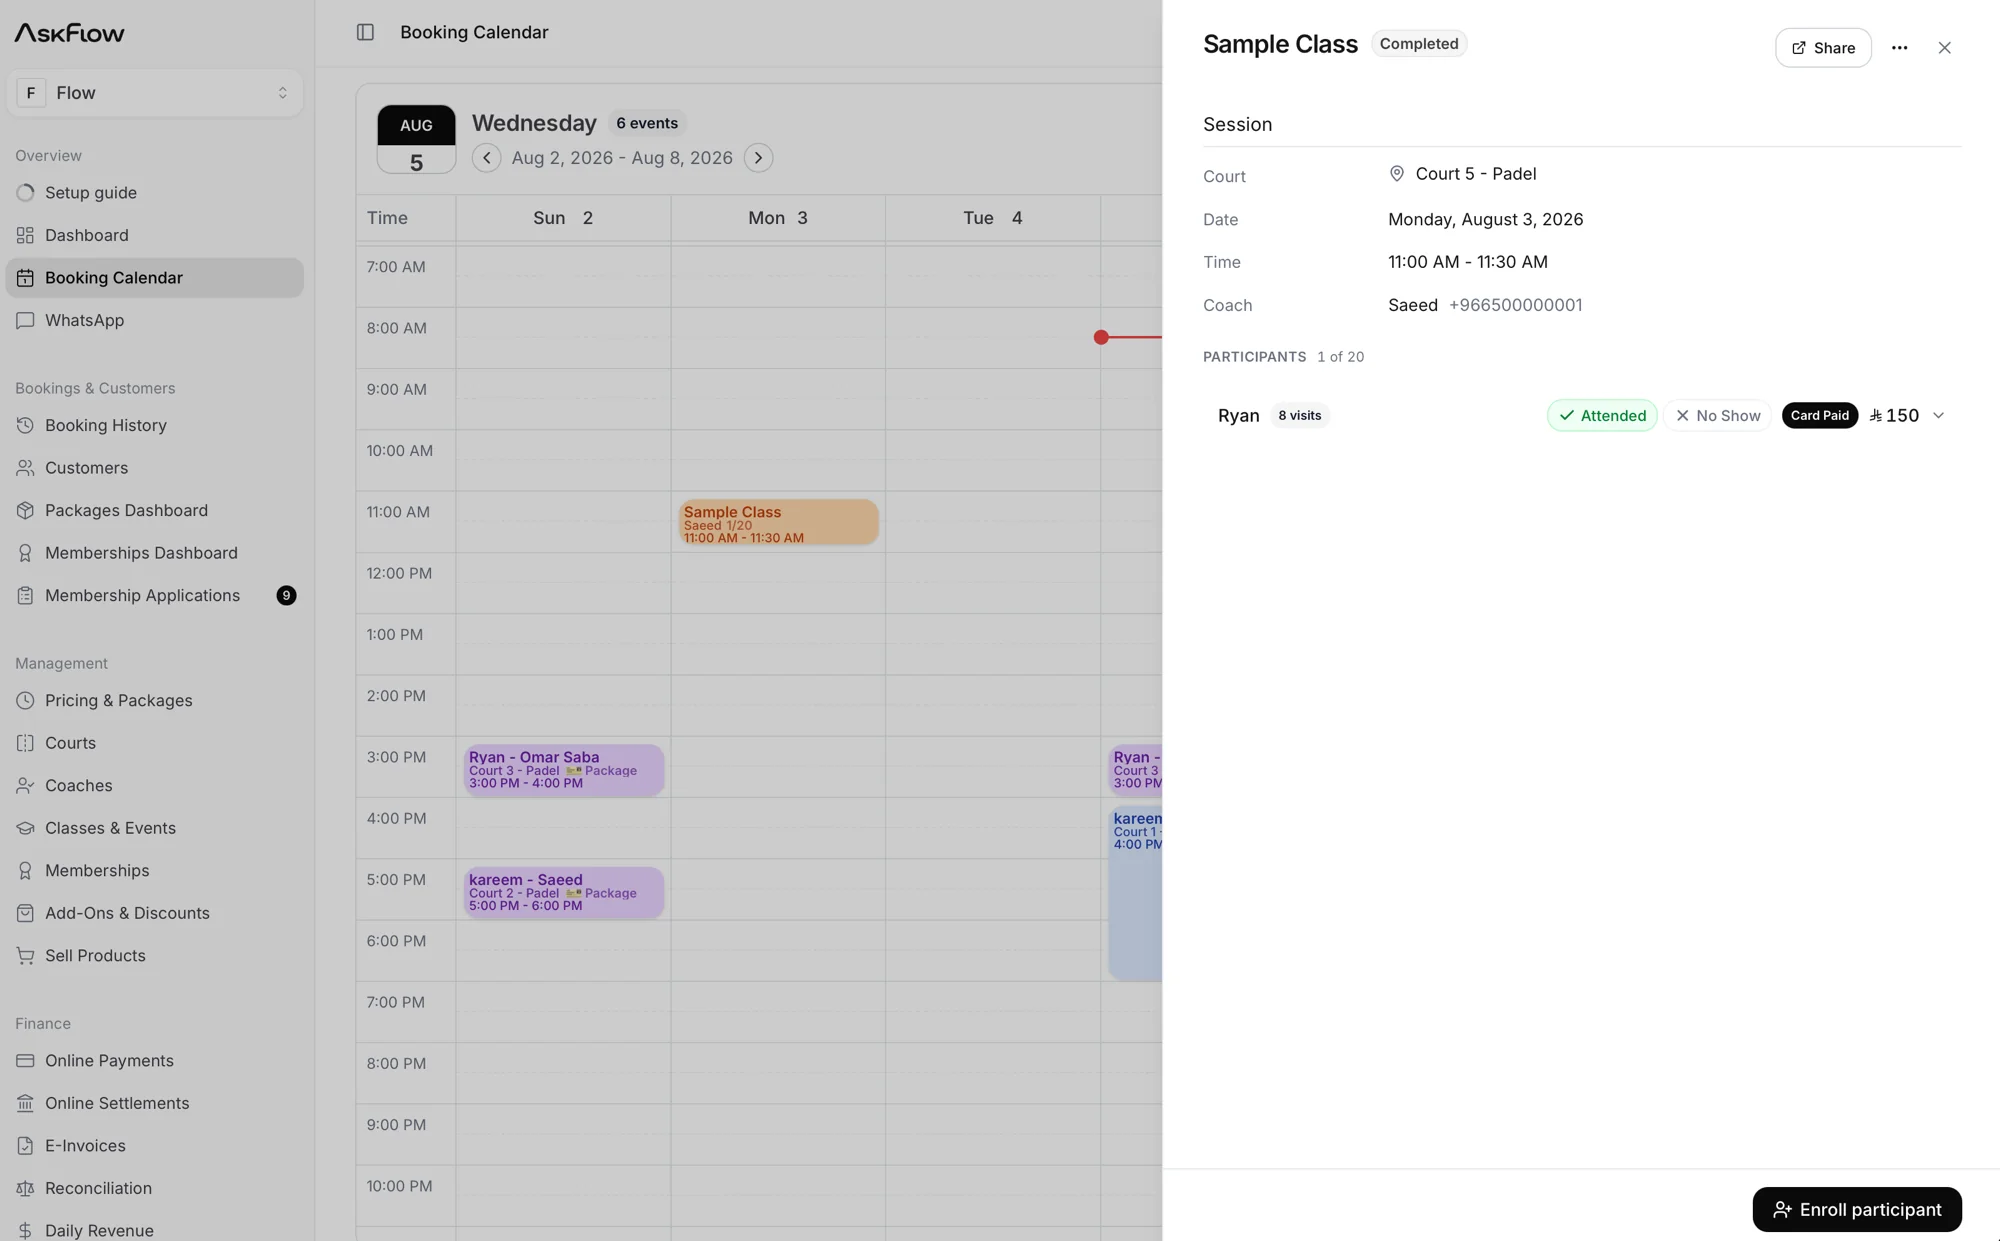The image size is (2000, 1241).
Task: Open Ryan - Omar Saba booking
Action: point(563,769)
